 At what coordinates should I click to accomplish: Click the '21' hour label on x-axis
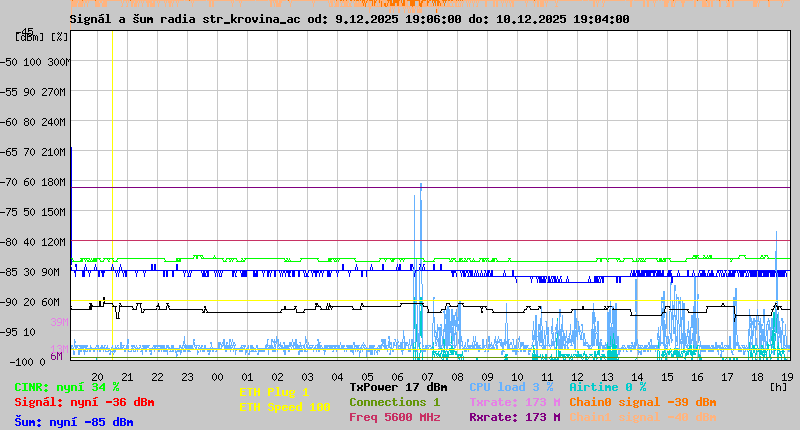click(127, 377)
